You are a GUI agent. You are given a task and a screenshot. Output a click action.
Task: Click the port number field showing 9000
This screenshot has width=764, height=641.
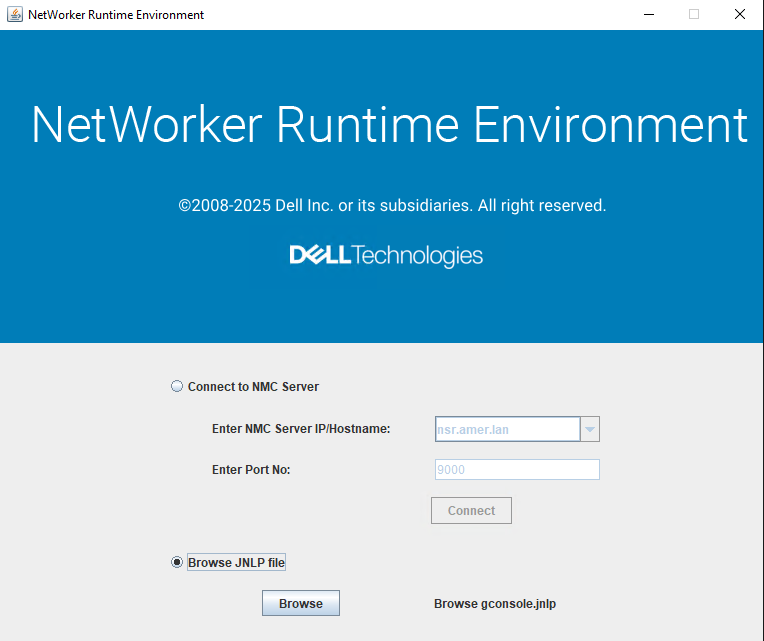click(x=517, y=470)
